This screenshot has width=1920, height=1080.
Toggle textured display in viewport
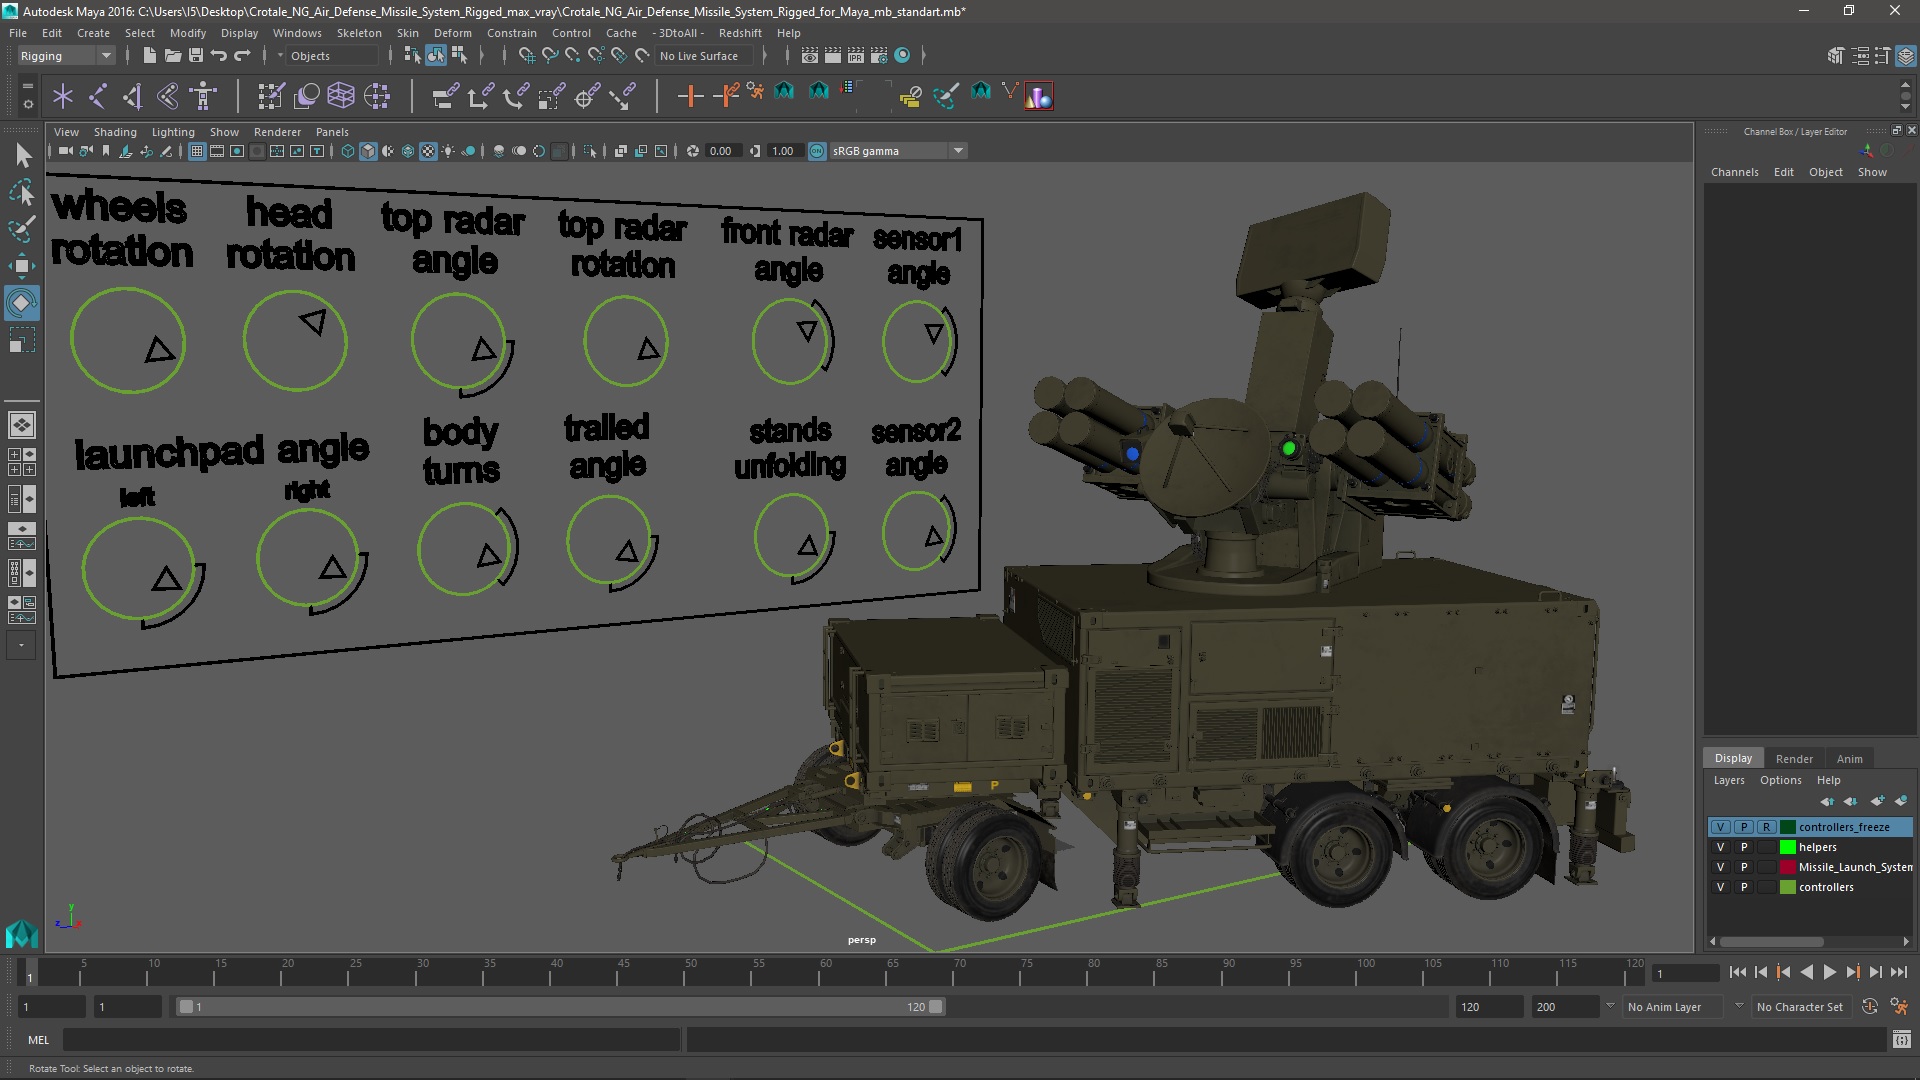428,151
